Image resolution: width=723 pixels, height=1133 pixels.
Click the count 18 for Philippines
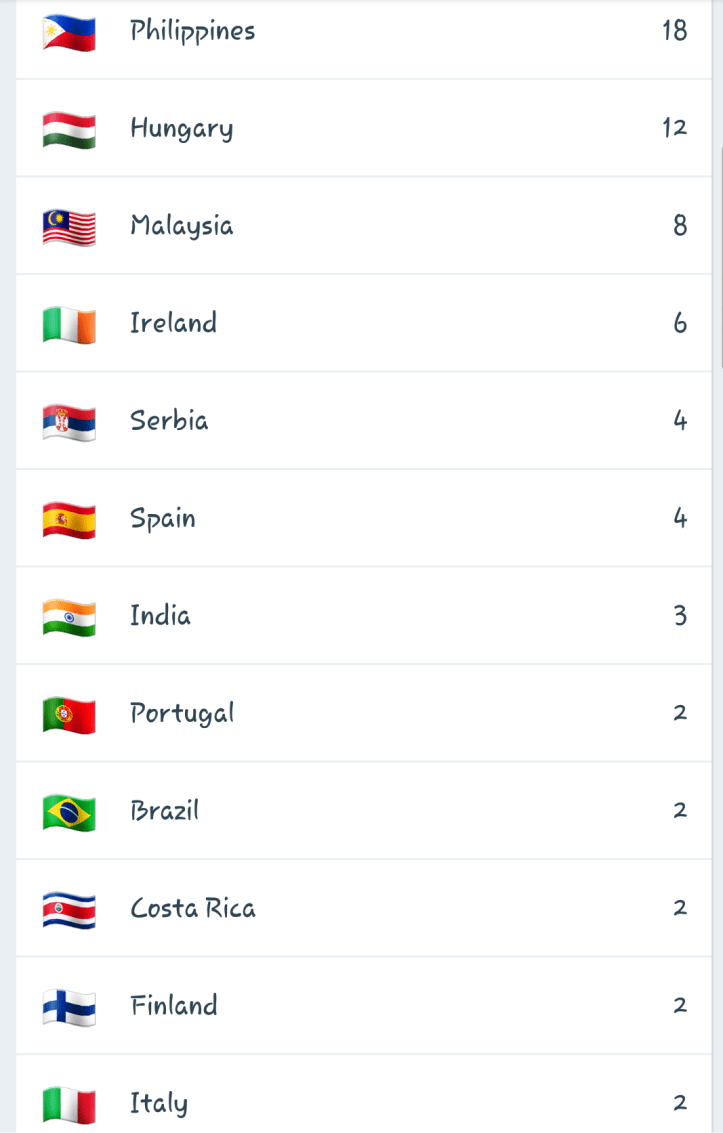point(674,31)
